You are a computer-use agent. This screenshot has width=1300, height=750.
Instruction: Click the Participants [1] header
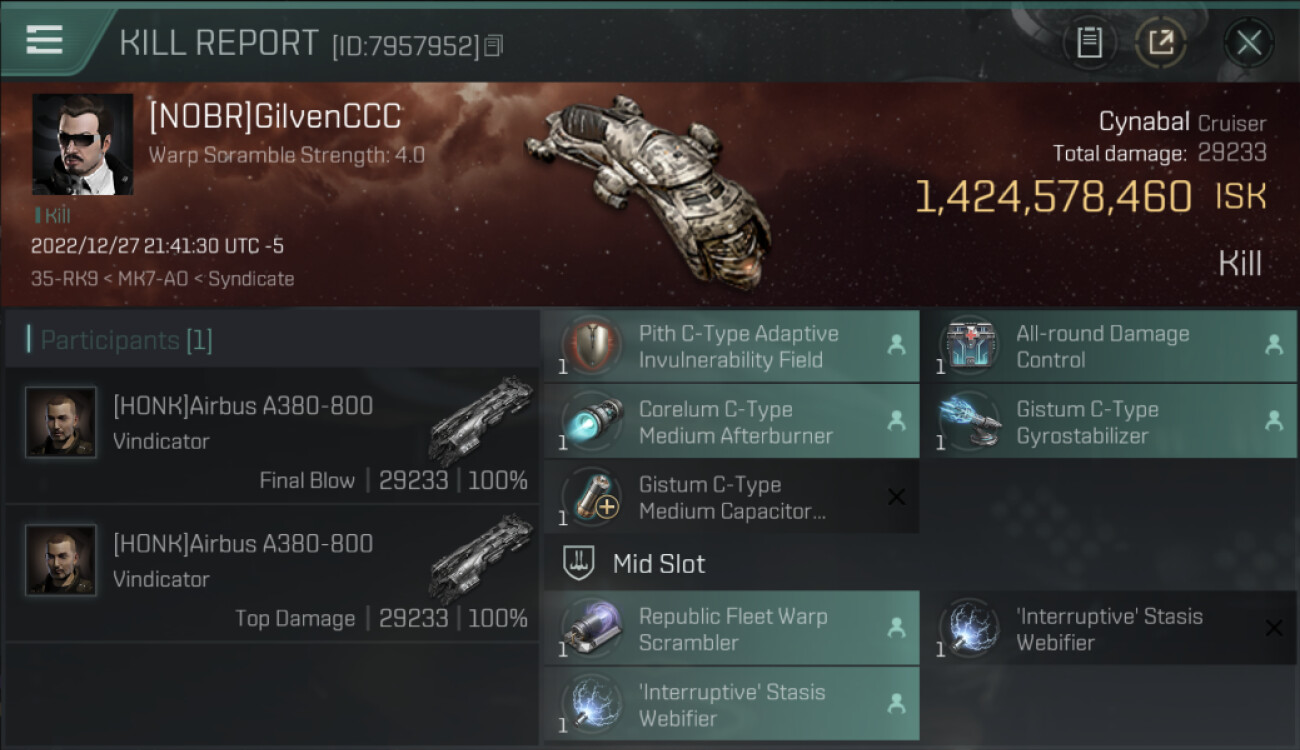click(126, 340)
